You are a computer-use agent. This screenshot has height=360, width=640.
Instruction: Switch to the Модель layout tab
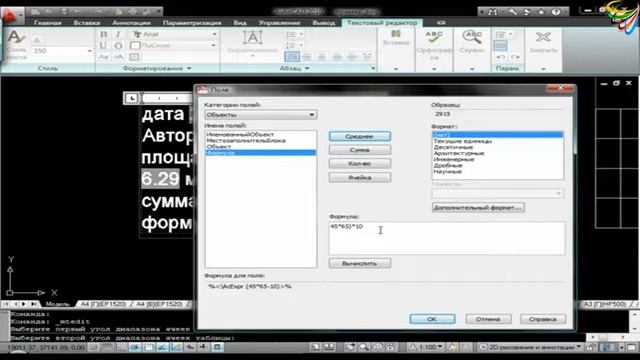pos(57,304)
